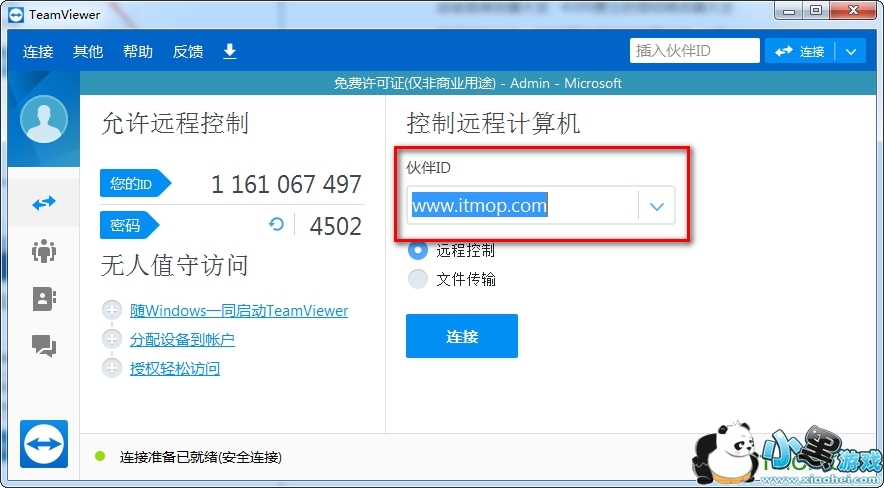Screen dimensions: 884x488
Task: Select the 远程控制 radio button
Action: pyautogui.click(x=418, y=250)
